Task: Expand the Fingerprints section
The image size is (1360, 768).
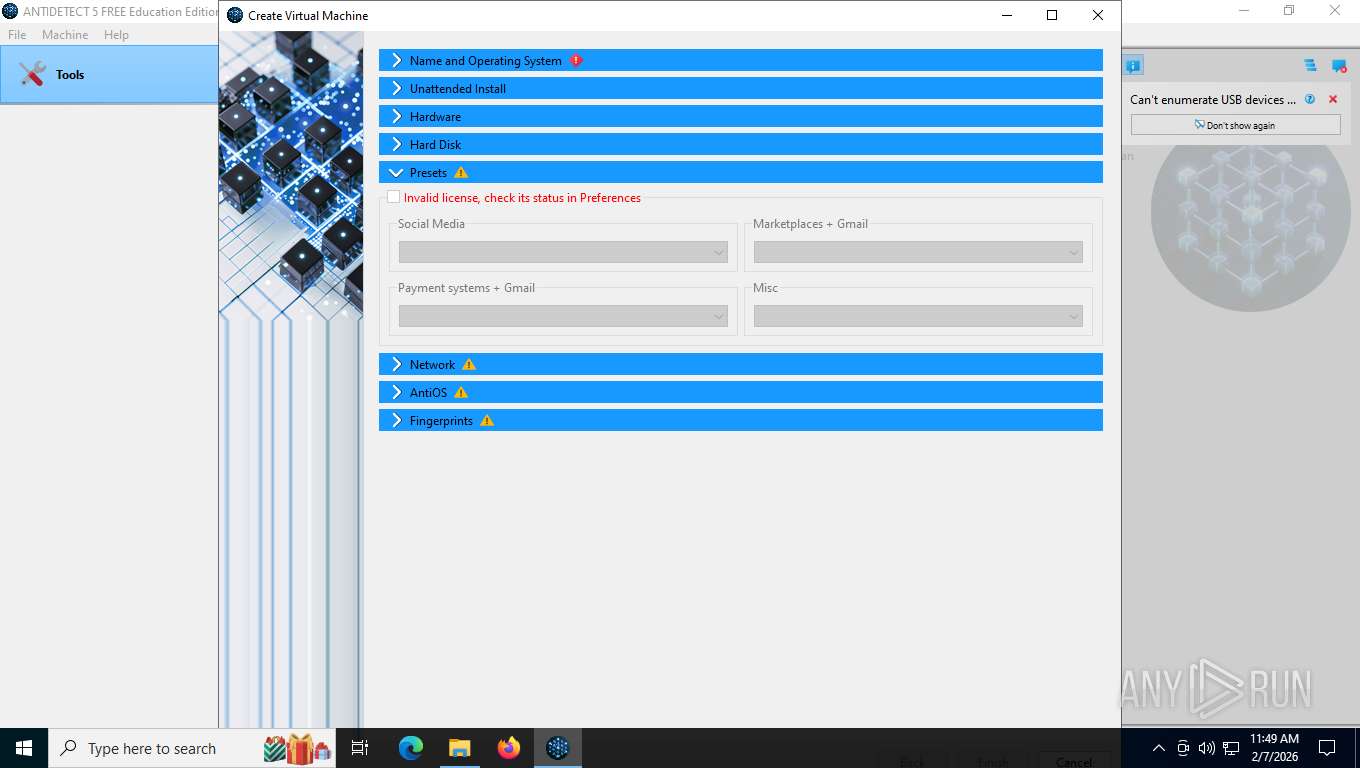Action: [x=741, y=420]
